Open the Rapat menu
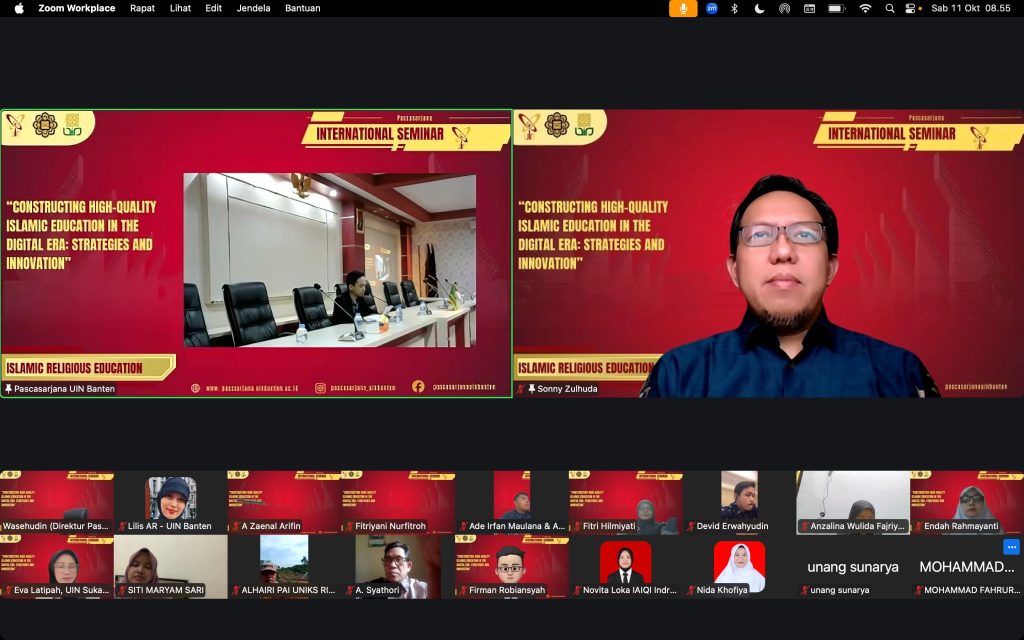Image resolution: width=1024 pixels, height=640 pixels. 142,8
